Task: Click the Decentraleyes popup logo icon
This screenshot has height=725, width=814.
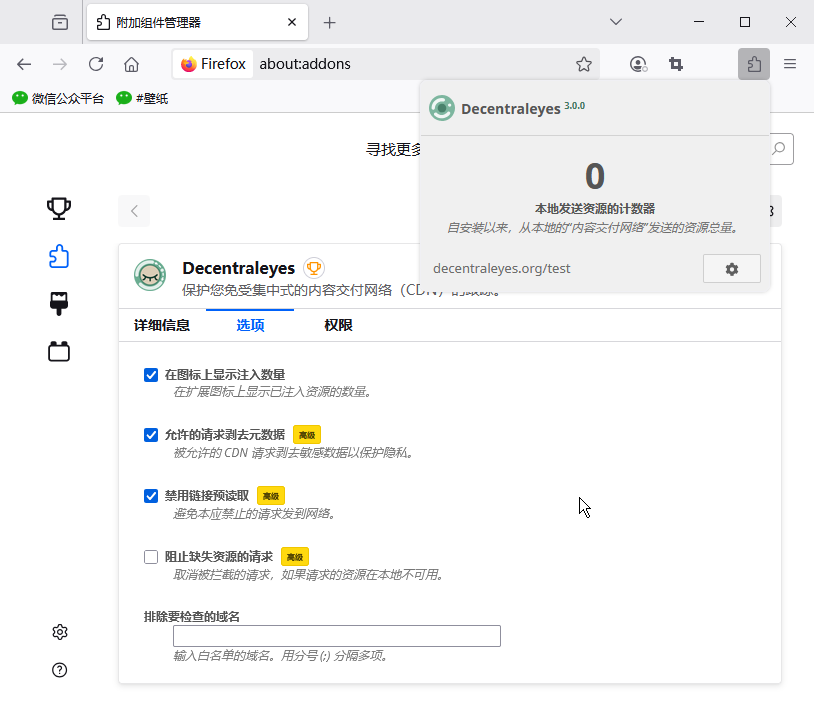Action: coord(442,108)
